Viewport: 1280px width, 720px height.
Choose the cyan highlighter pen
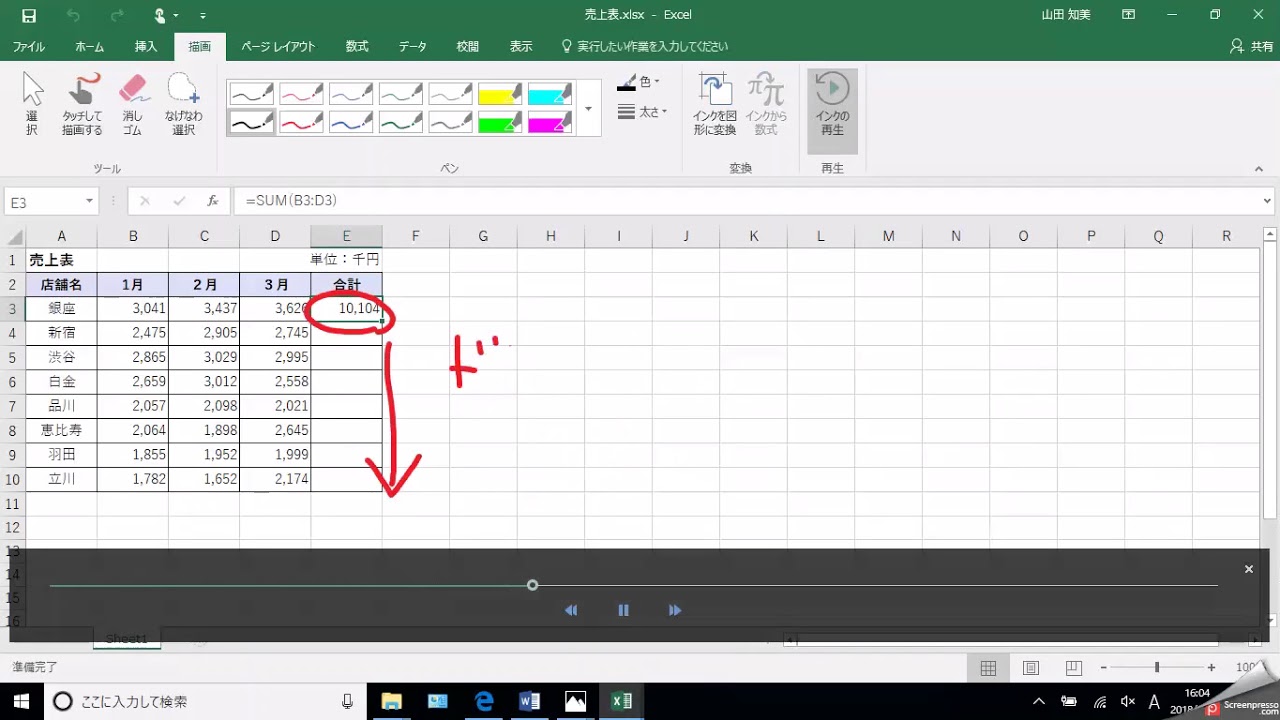click(x=550, y=94)
